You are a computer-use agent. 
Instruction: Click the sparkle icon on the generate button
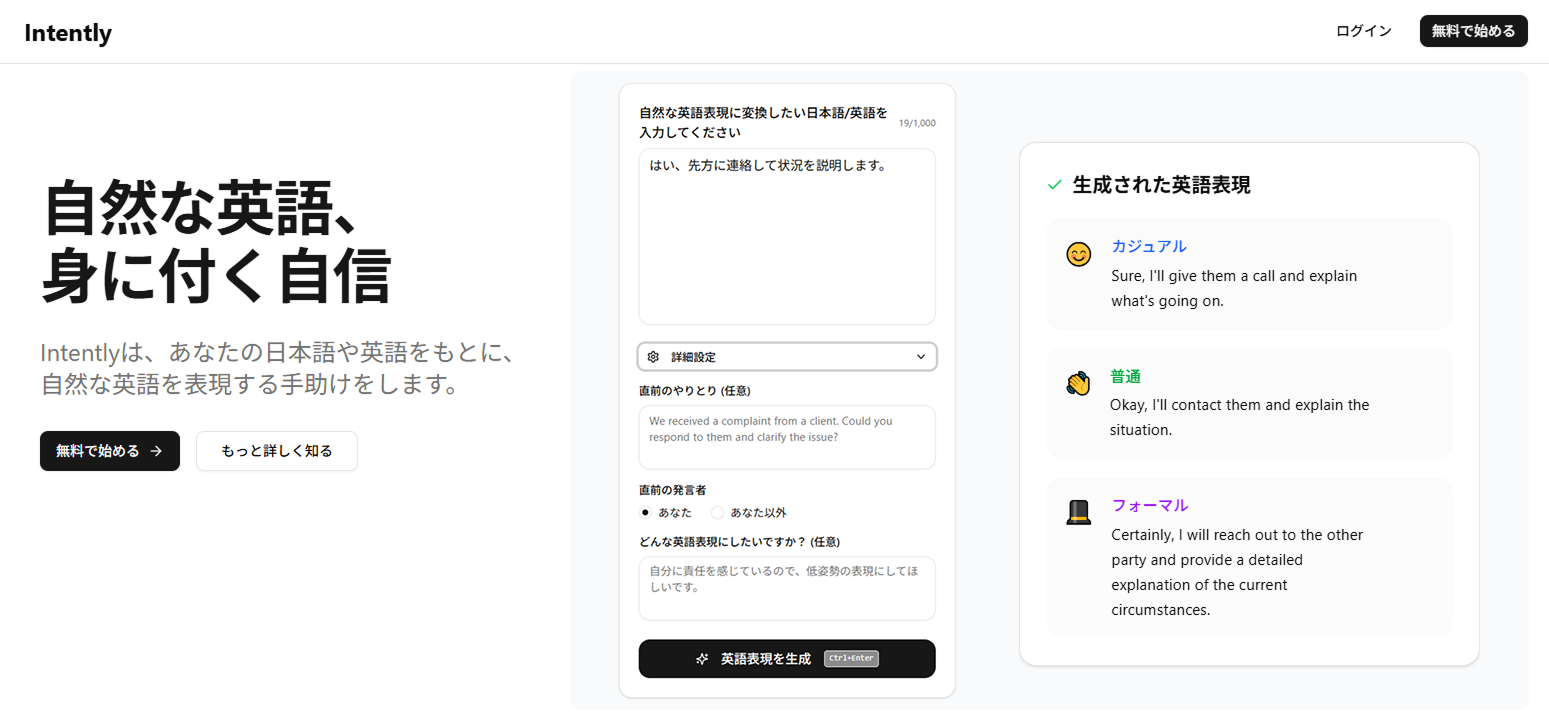tap(703, 659)
